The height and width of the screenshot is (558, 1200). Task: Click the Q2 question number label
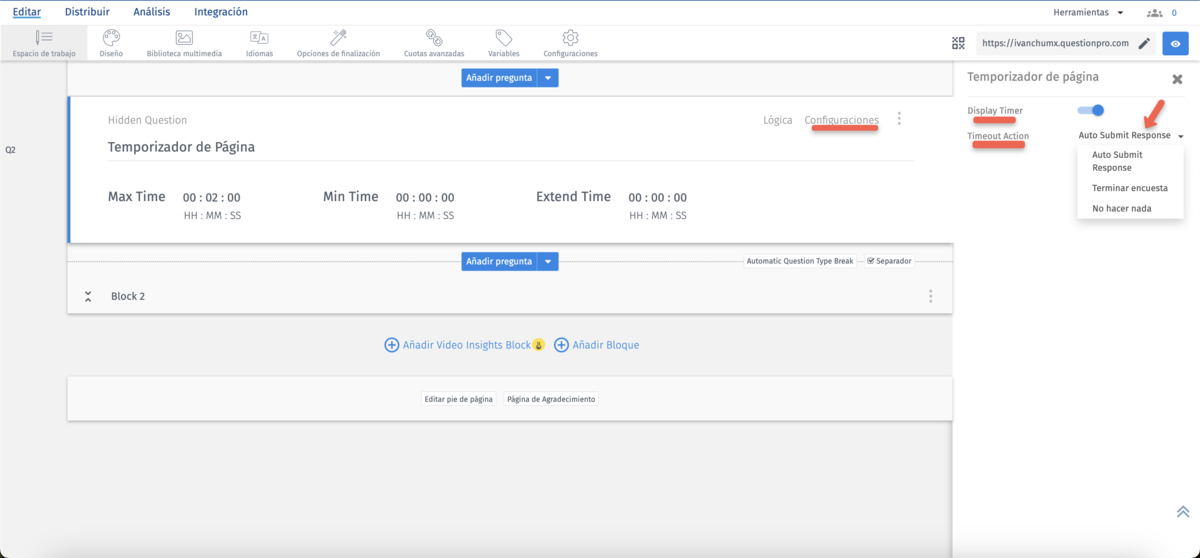(x=10, y=150)
